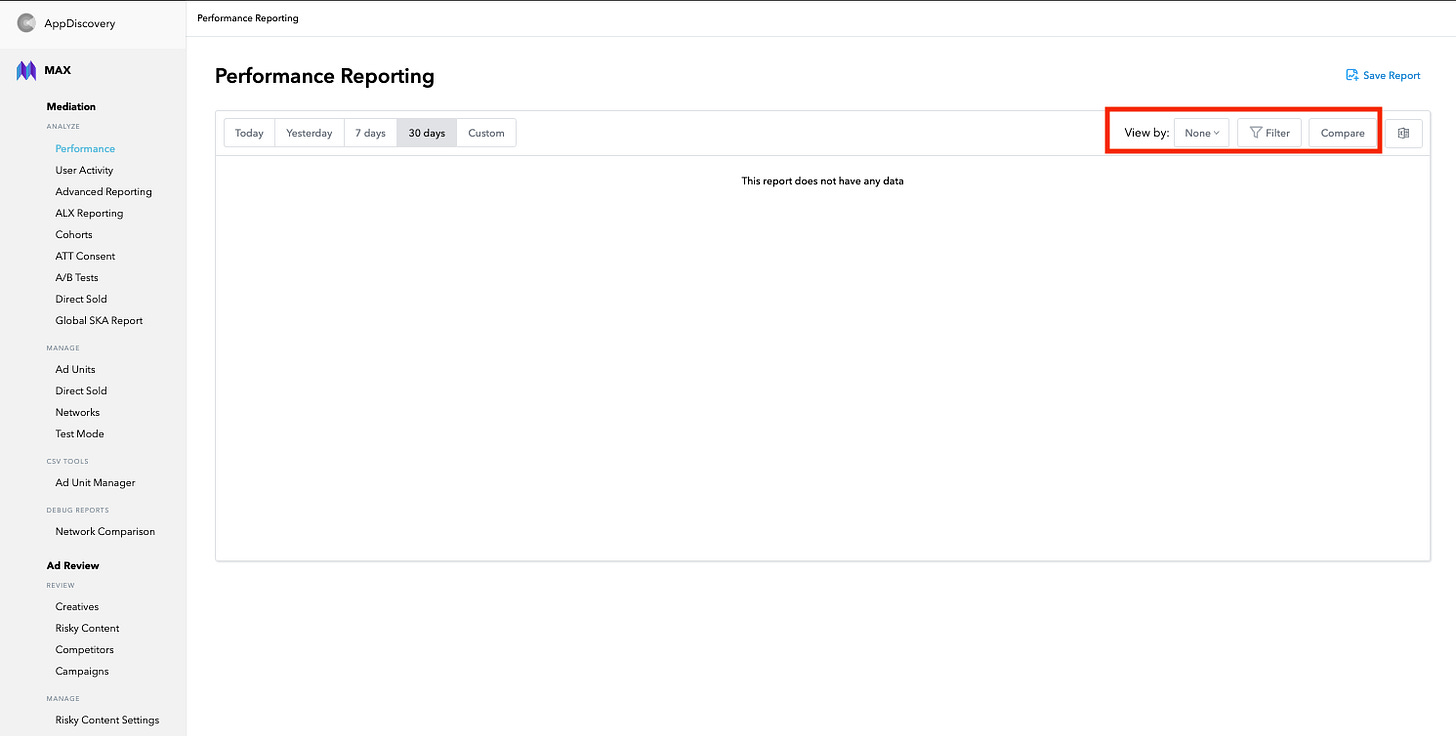Open the Global SKA Report
Image resolution: width=1456 pixels, height=736 pixels.
click(99, 320)
